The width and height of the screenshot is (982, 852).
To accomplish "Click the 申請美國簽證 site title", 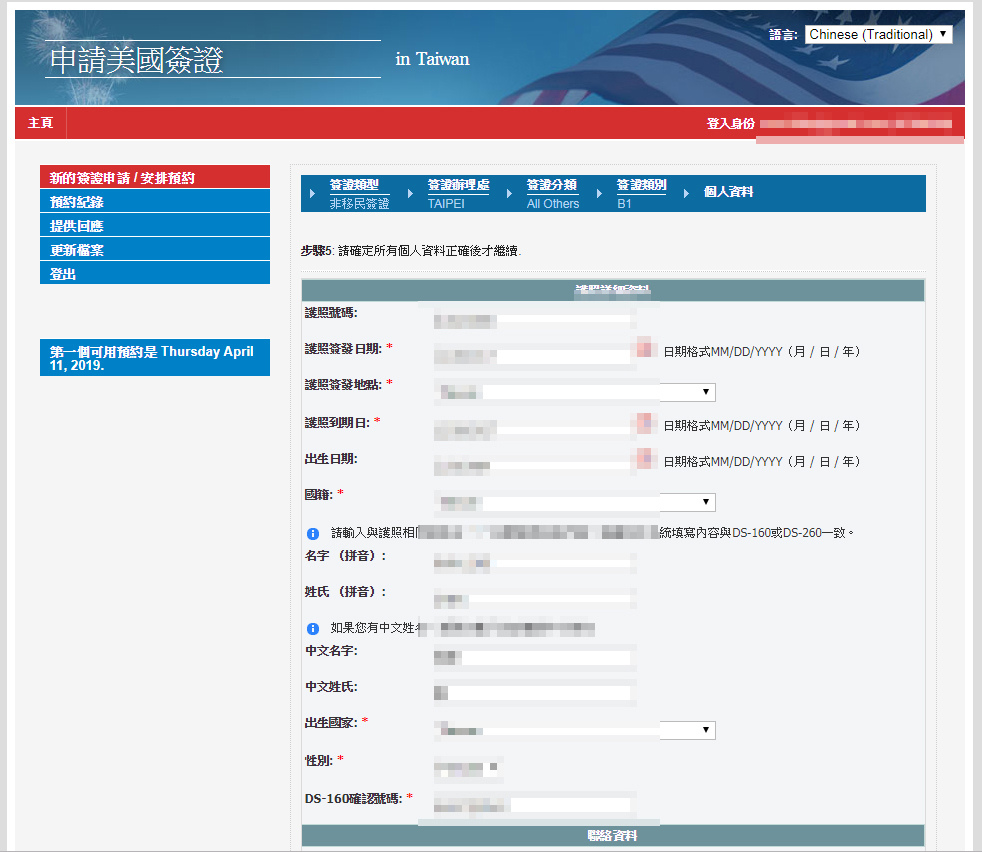I will click(x=137, y=60).
